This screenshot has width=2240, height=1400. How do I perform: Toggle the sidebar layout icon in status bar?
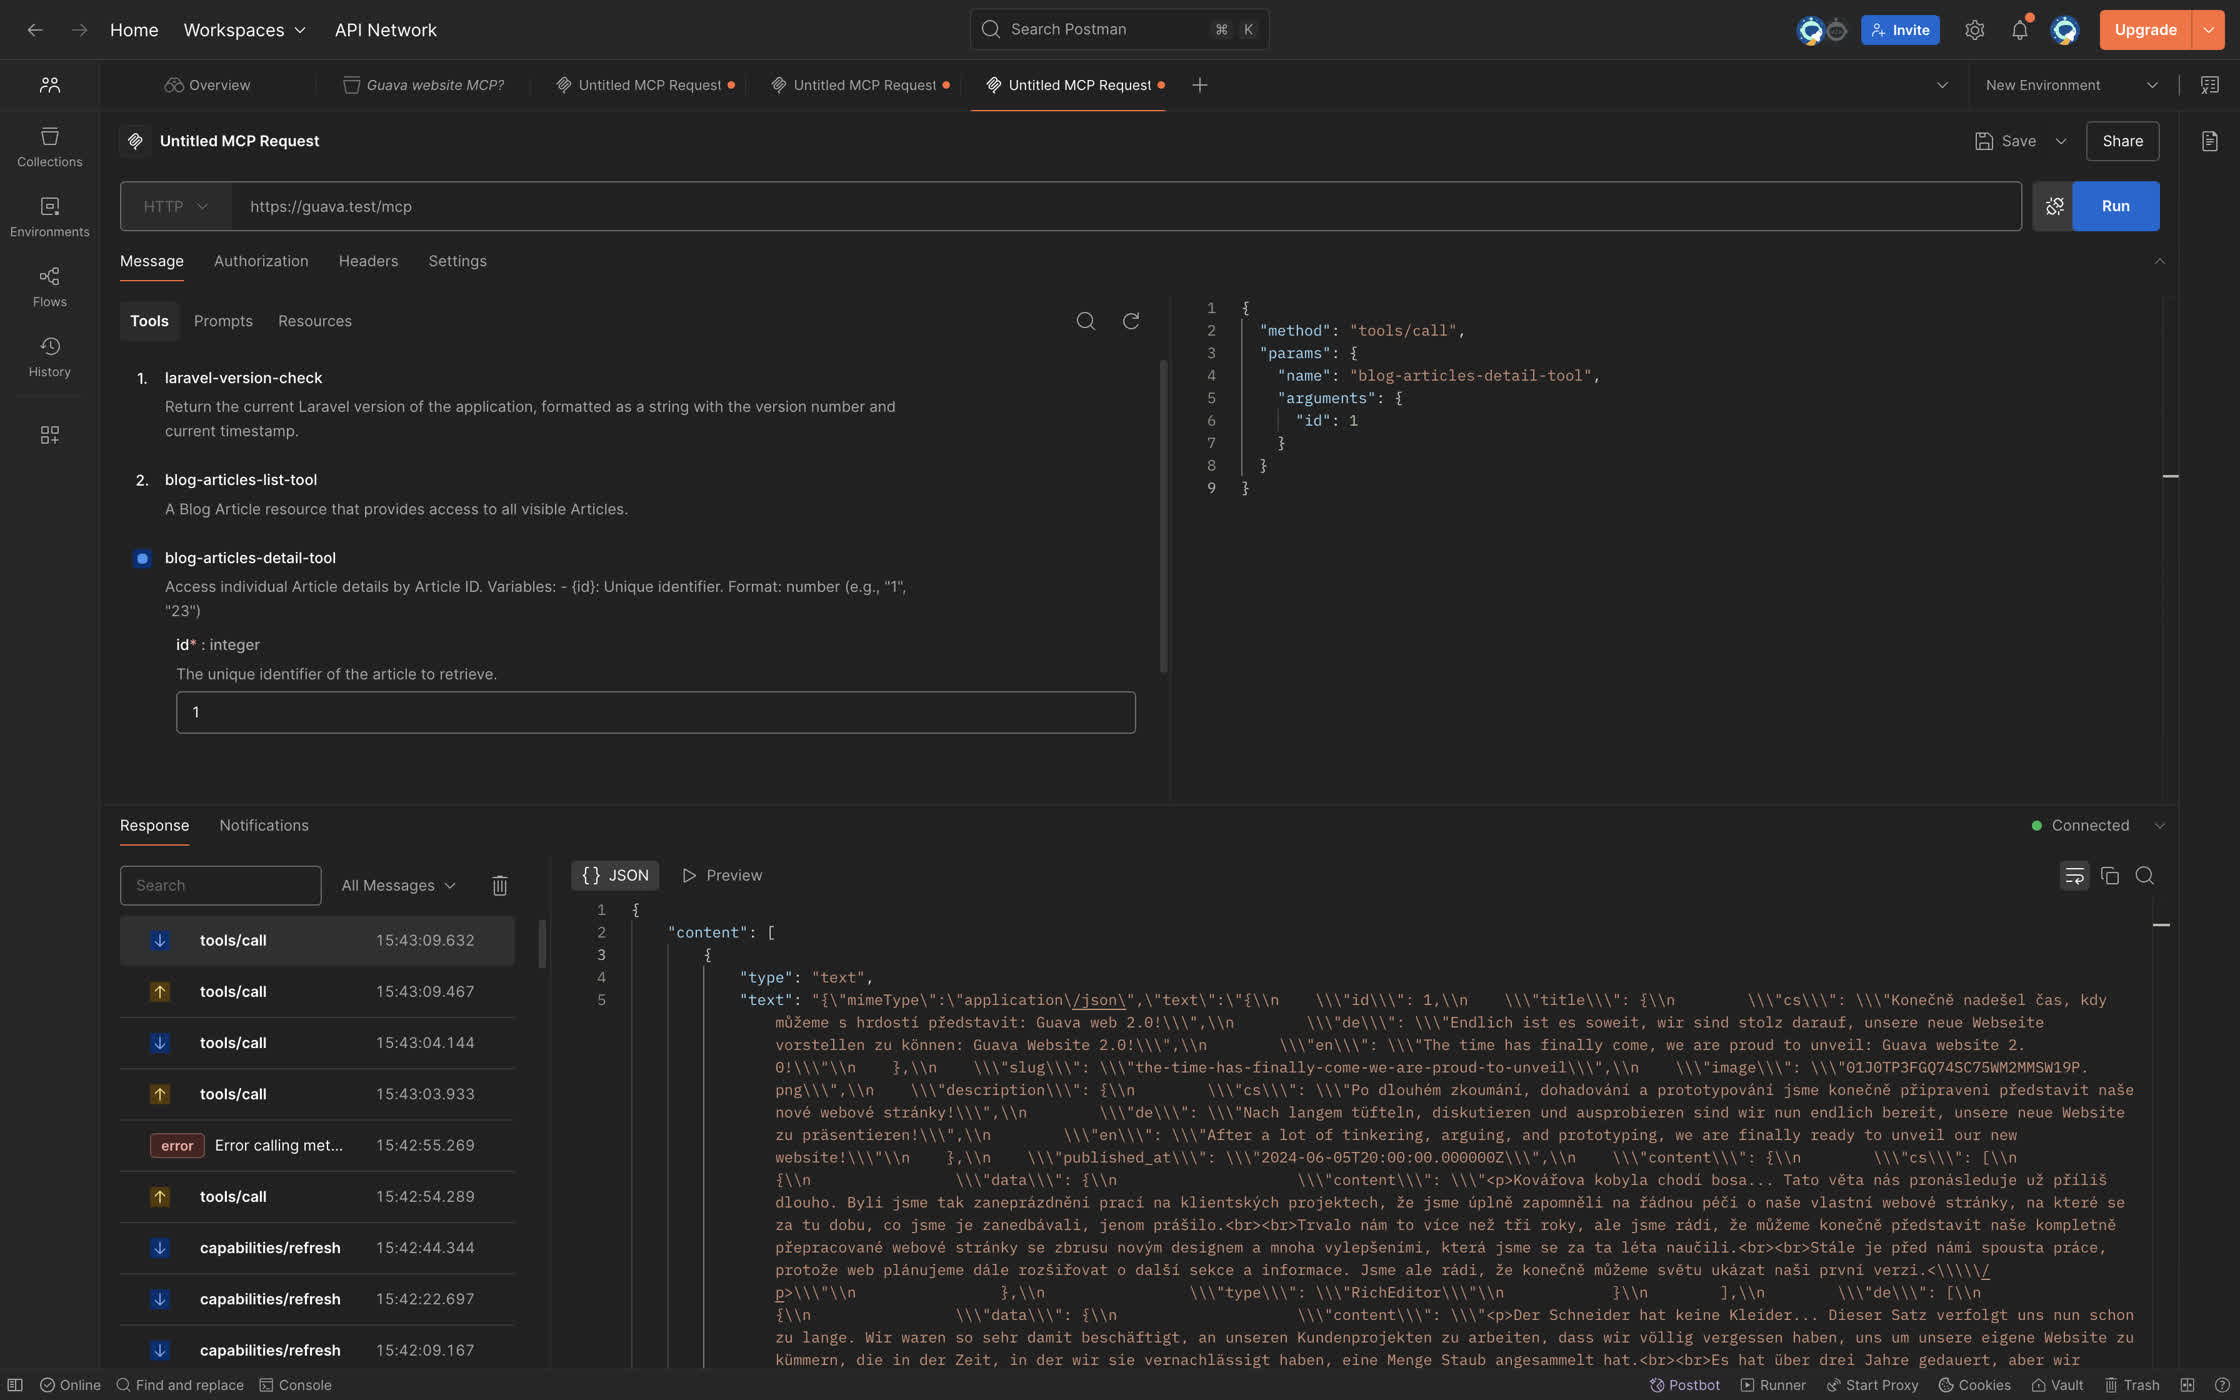[15, 1385]
